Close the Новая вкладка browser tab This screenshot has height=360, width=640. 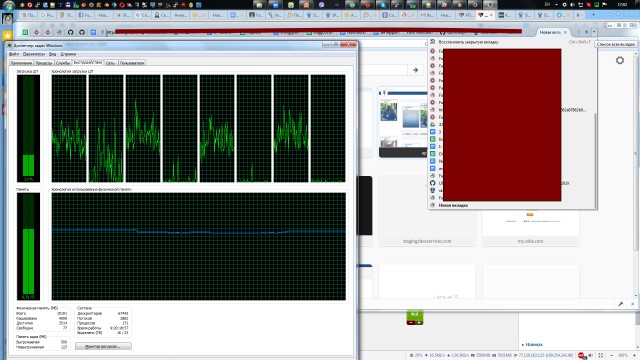[565, 32]
